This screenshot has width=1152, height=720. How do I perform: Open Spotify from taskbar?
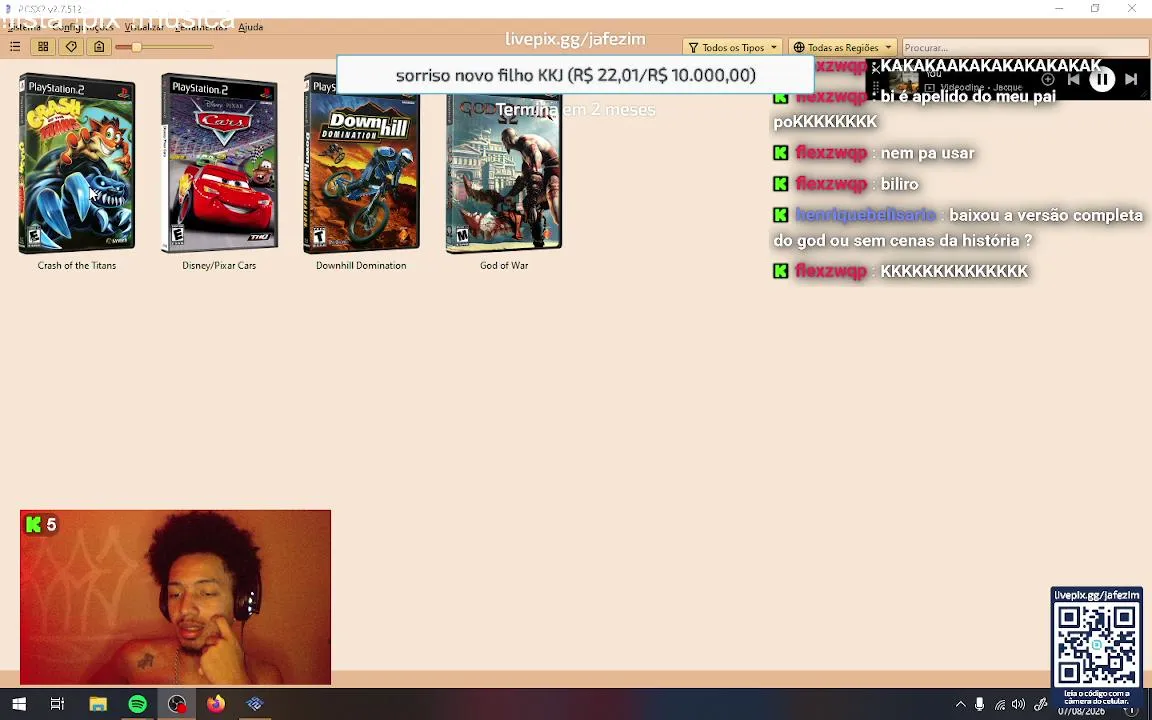(137, 704)
